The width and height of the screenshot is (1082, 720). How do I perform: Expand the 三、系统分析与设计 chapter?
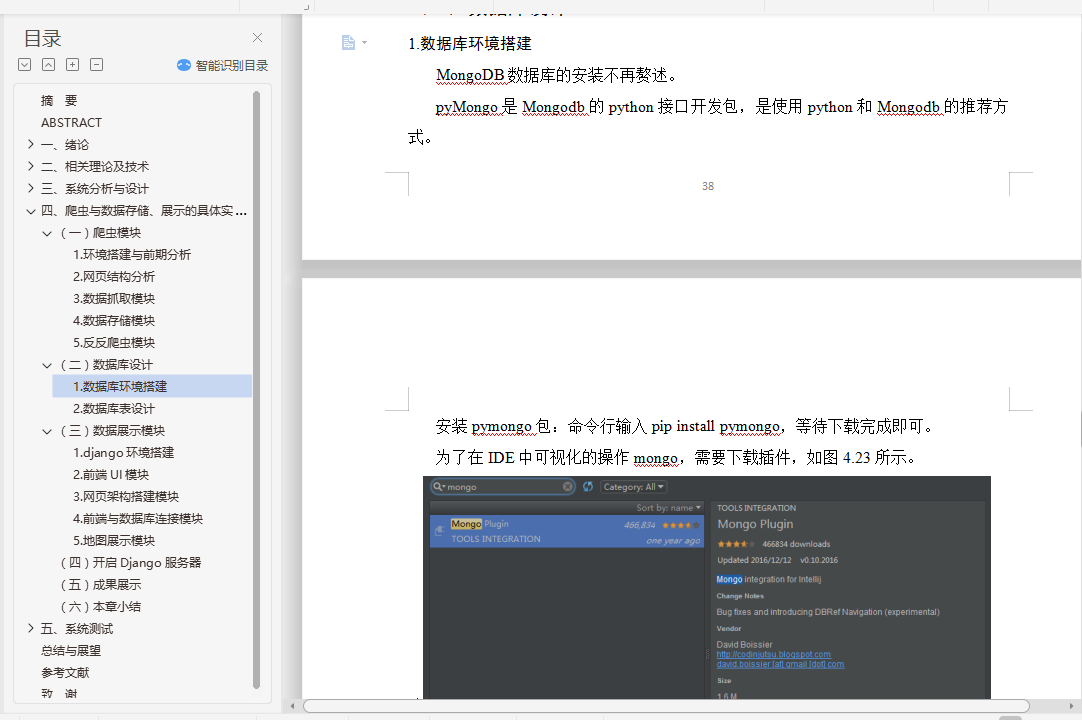click(30, 188)
